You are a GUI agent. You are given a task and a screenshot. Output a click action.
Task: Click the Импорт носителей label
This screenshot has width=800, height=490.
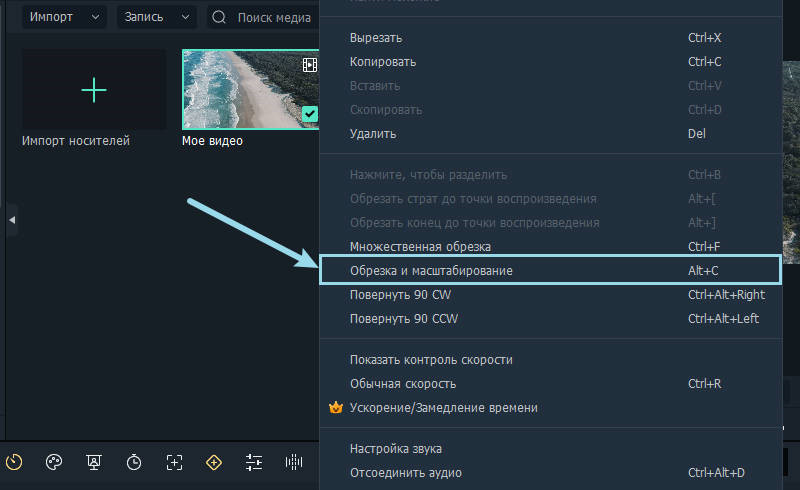click(x=76, y=141)
